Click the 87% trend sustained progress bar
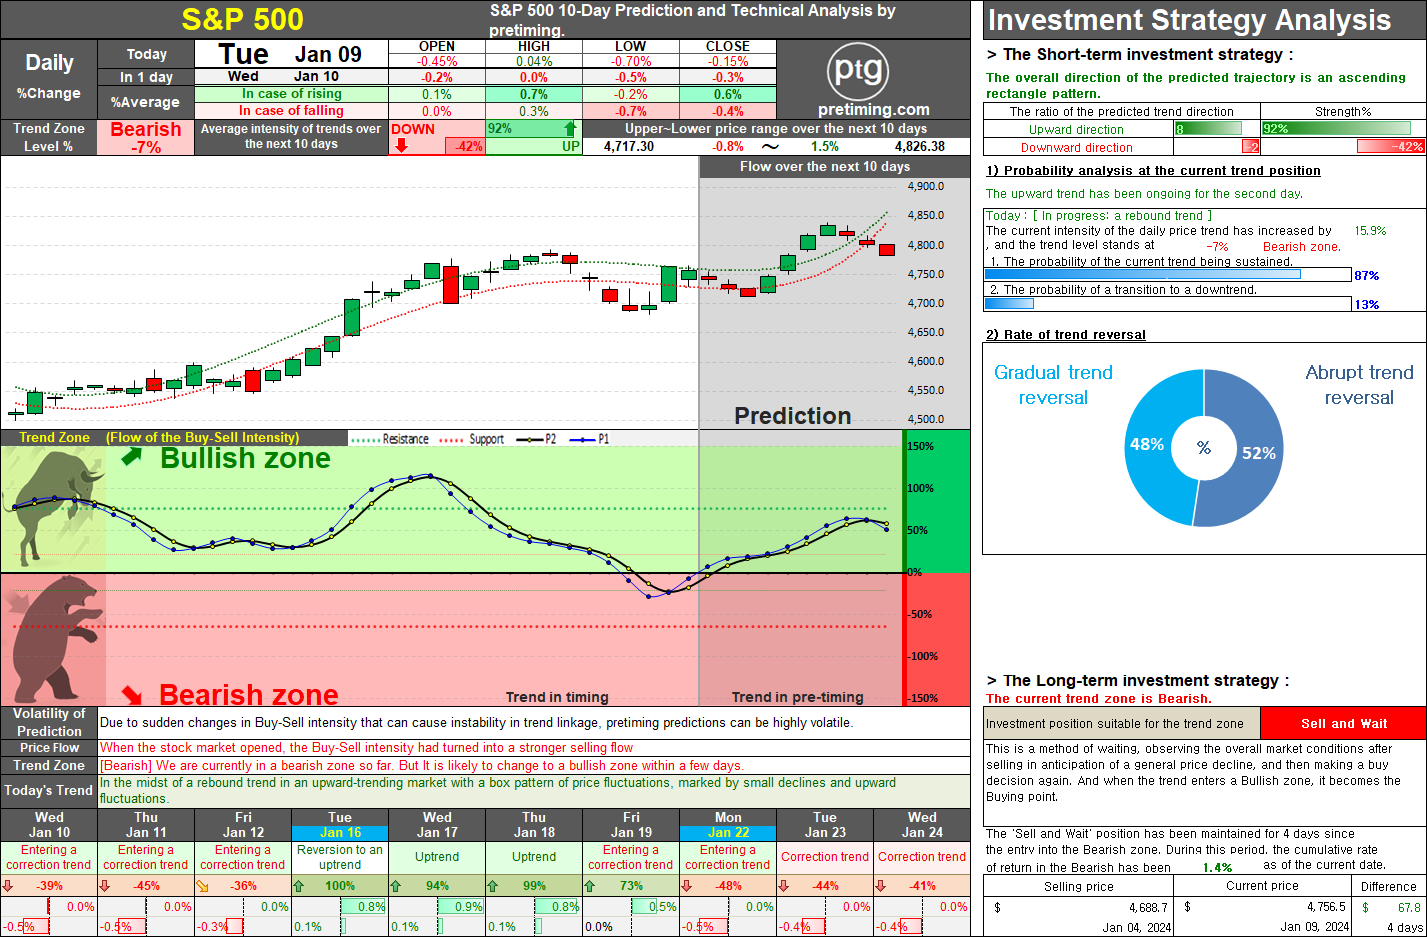1427x938 pixels. pyautogui.click(x=1168, y=275)
